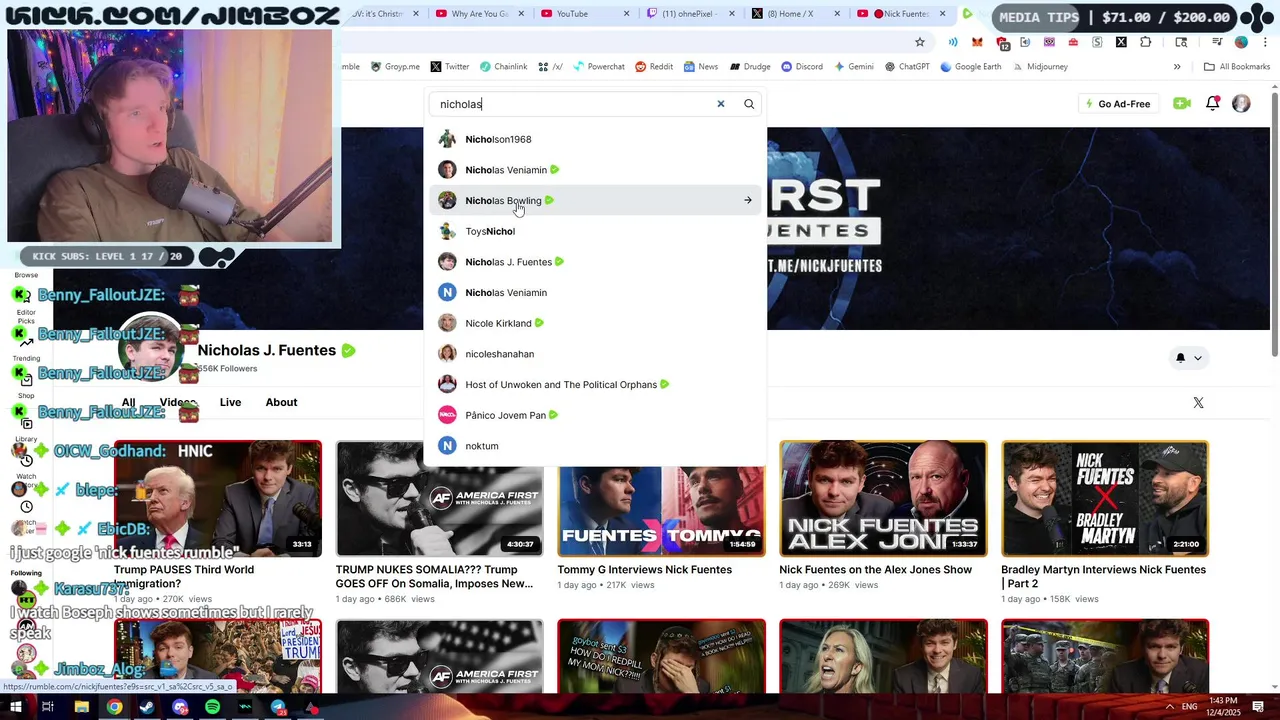Open the user profile avatar in Rumble header
The width and height of the screenshot is (1280, 720).
tap(1241, 104)
